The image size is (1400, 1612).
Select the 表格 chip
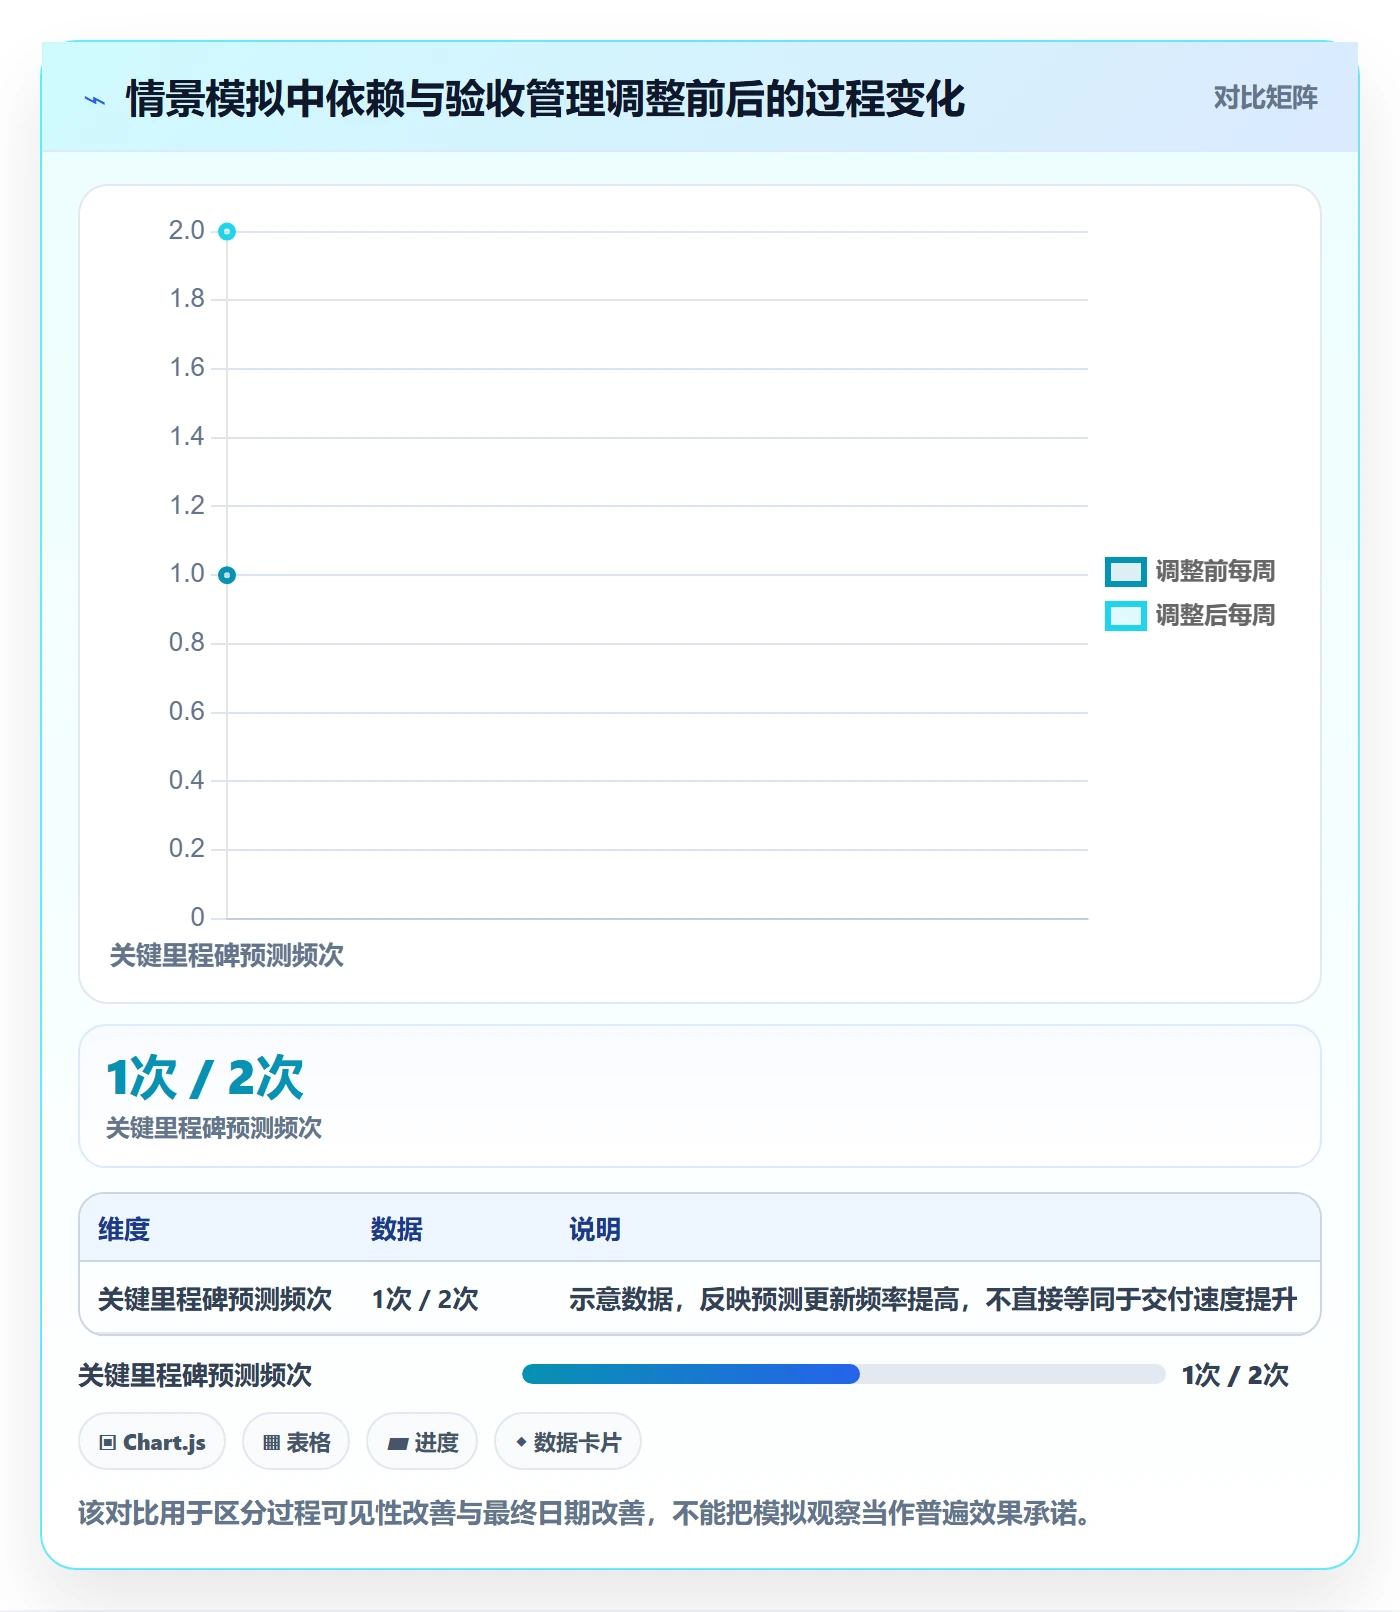296,1442
